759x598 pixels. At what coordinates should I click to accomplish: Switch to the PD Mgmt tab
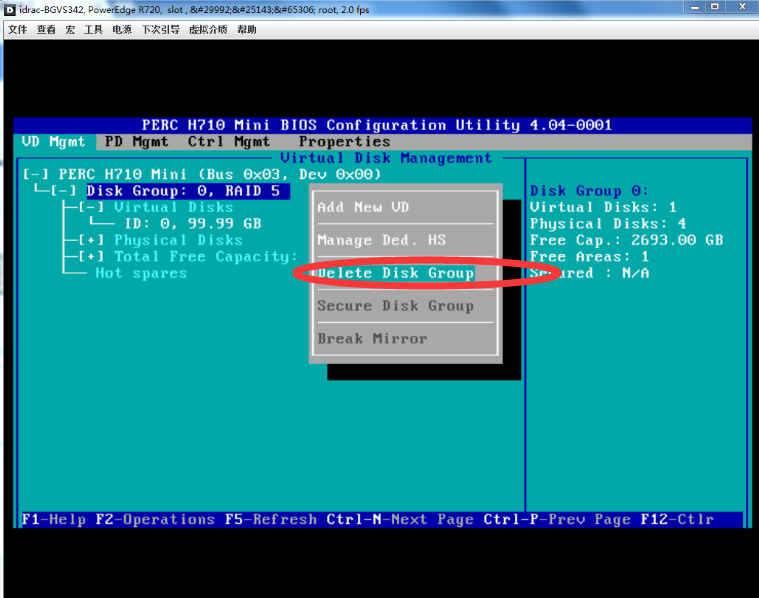pyautogui.click(x=137, y=142)
